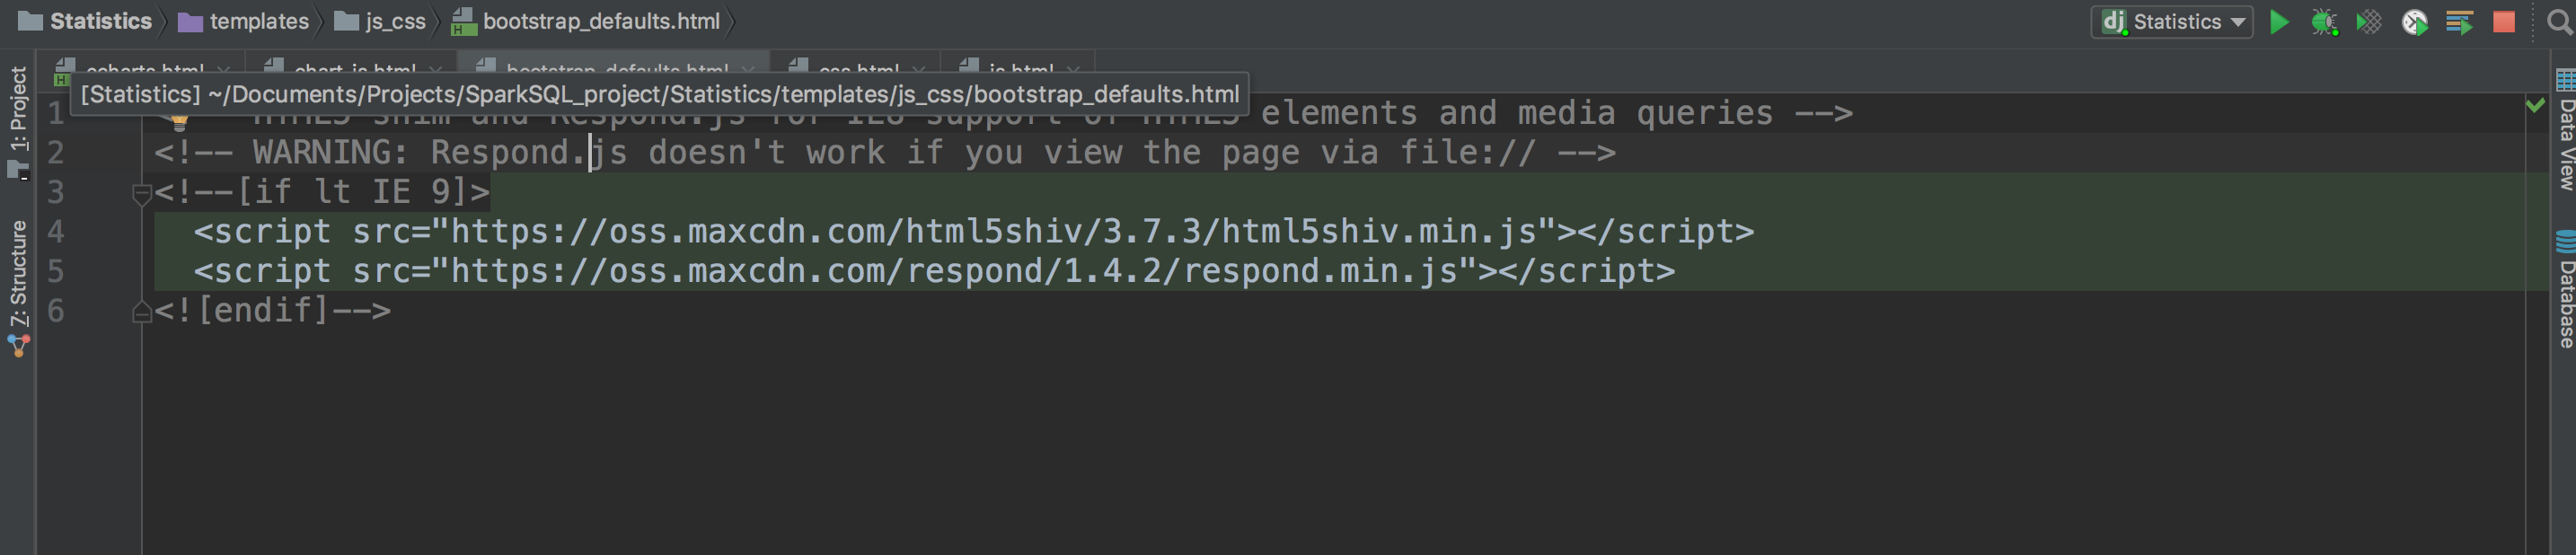Open the run configuration dropdown Statistics
The image size is (2576, 555).
(x=2171, y=22)
